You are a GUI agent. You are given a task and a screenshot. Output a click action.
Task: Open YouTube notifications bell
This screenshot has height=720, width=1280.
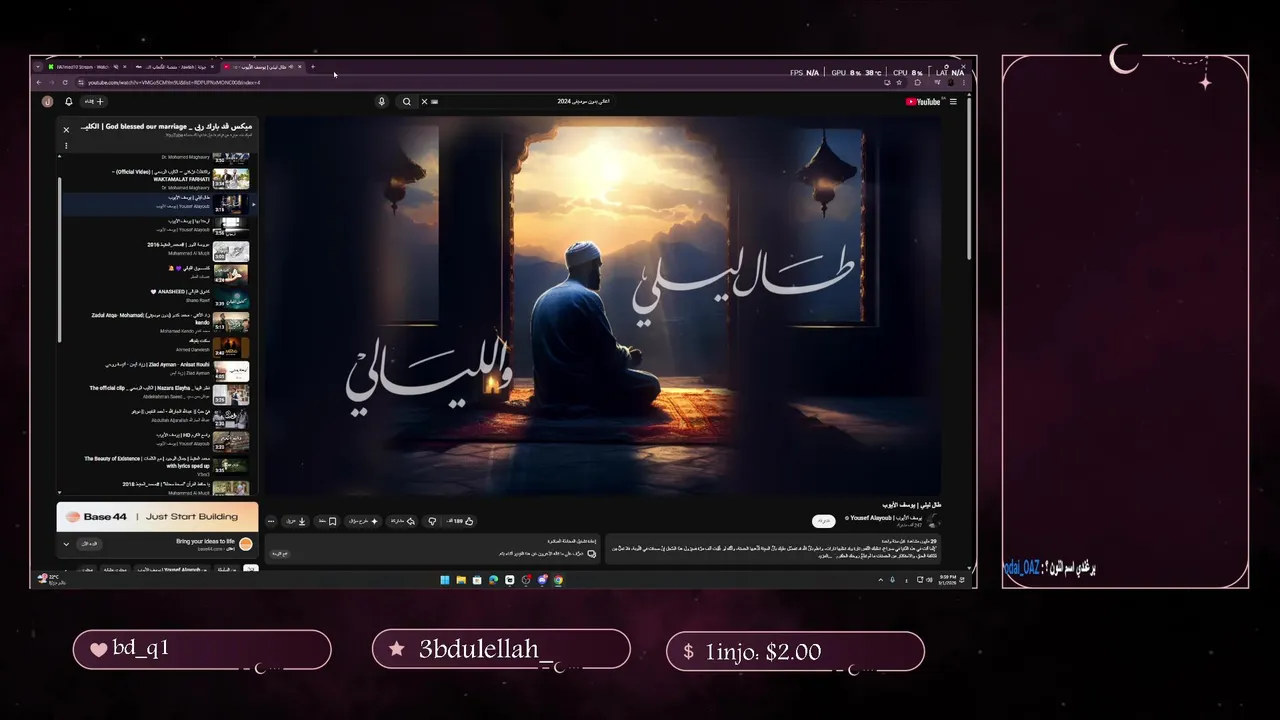click(69, 101)
